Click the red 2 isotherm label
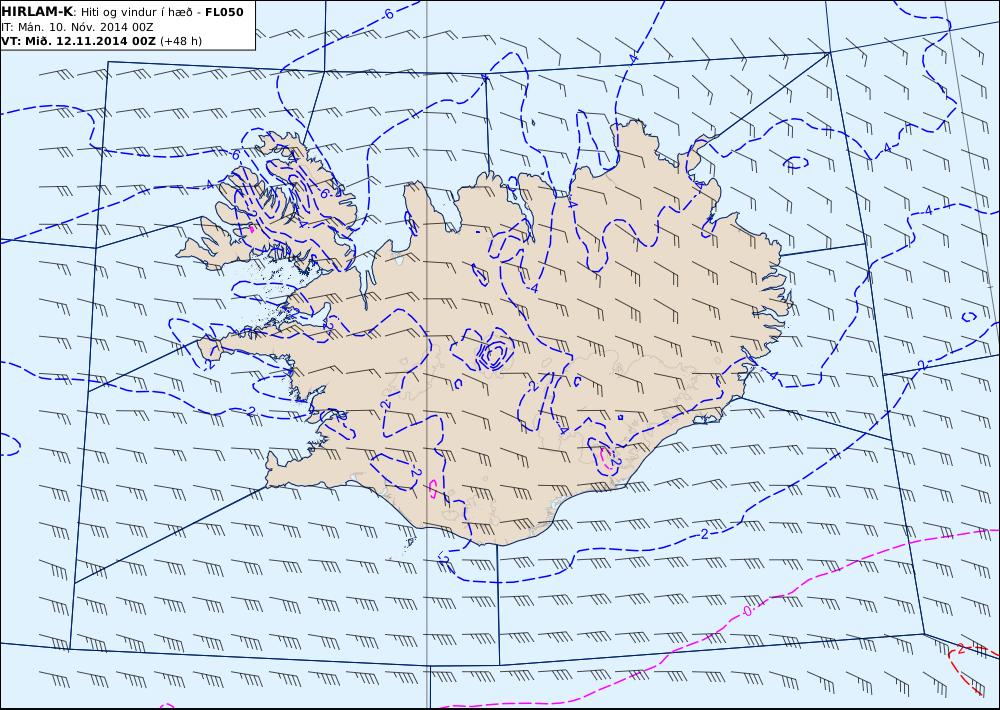 pos(960,650)
